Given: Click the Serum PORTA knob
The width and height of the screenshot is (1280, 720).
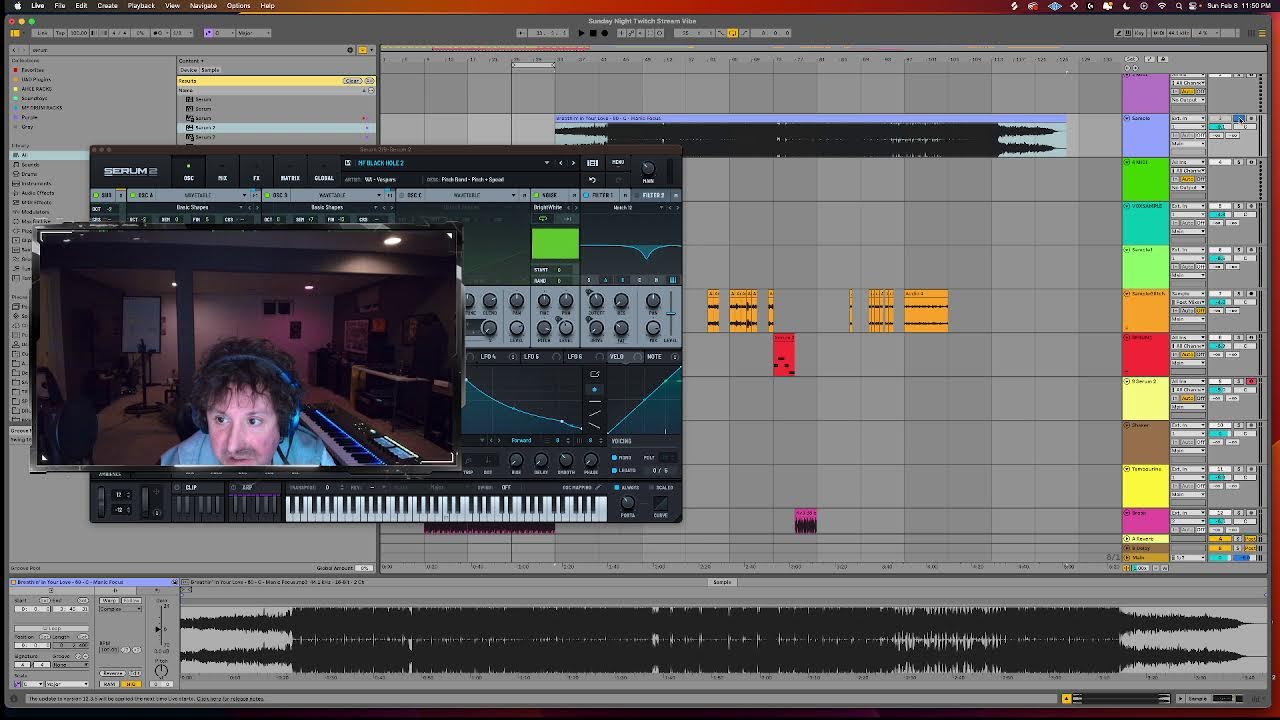Looking at the screenshot, I should [x=627, y=503].
